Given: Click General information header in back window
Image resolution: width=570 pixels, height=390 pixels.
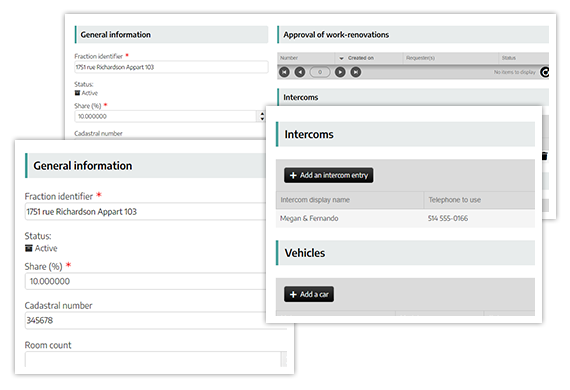Looking at the screenshot, I should [171, 35].
